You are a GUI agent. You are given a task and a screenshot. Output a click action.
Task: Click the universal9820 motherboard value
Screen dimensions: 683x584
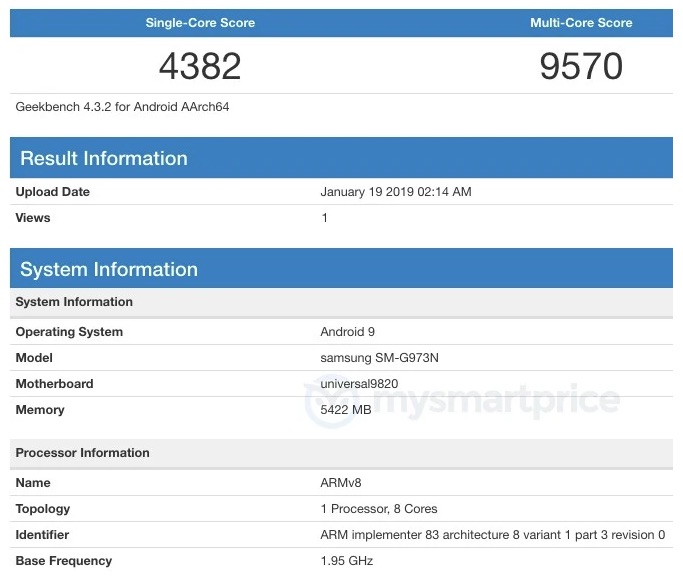click(359, 384)
